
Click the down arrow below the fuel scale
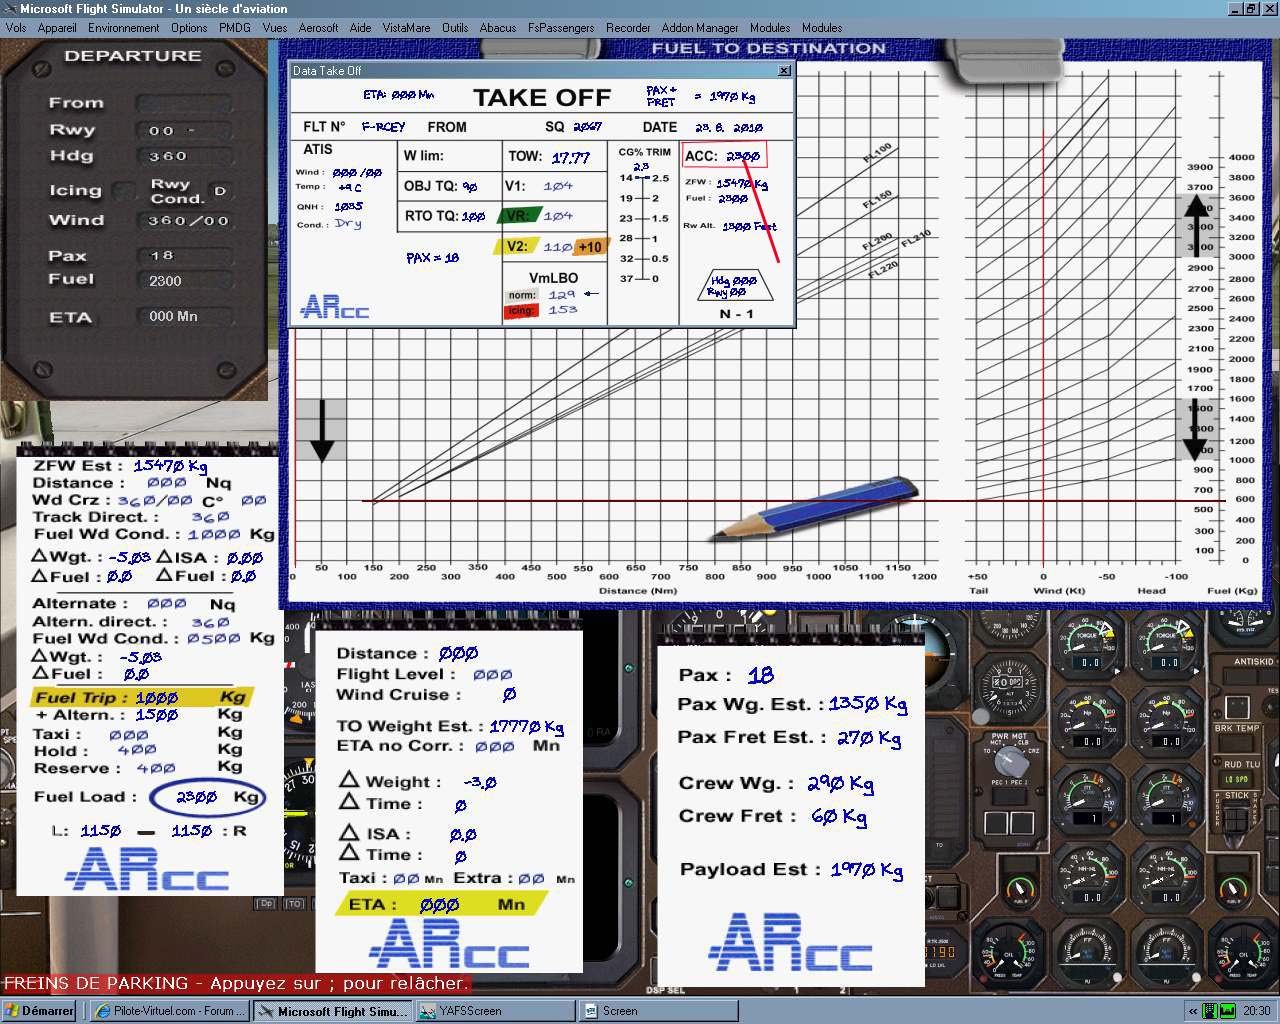(1196, 428)
